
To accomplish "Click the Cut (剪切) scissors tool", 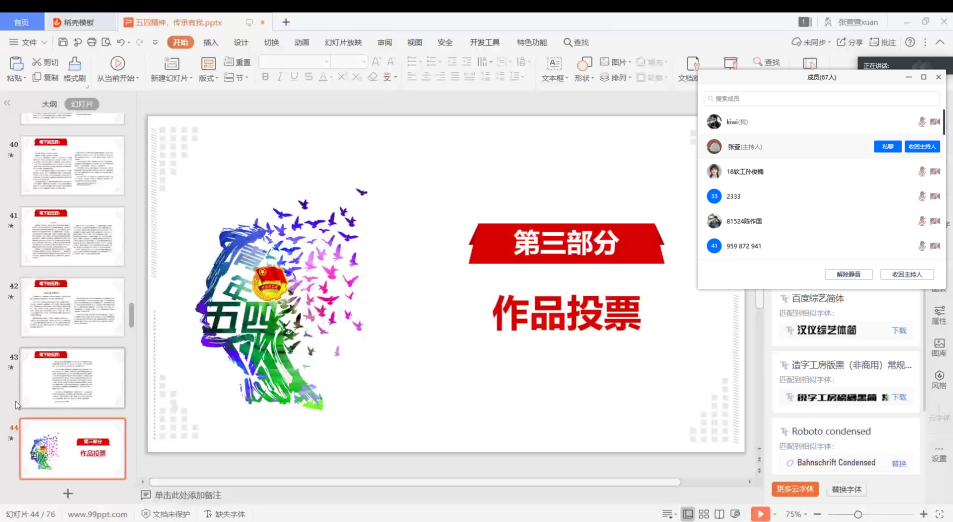I will (x=45, y=62).
